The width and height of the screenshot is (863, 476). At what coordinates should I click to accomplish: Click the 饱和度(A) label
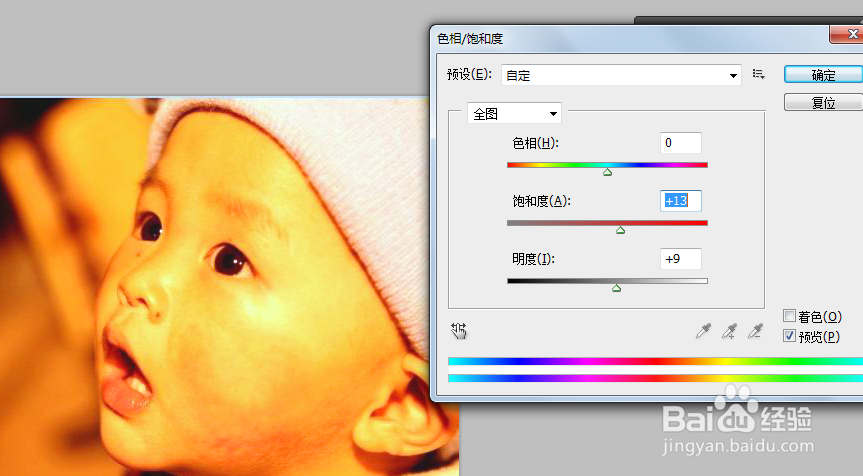coord(541,201)
